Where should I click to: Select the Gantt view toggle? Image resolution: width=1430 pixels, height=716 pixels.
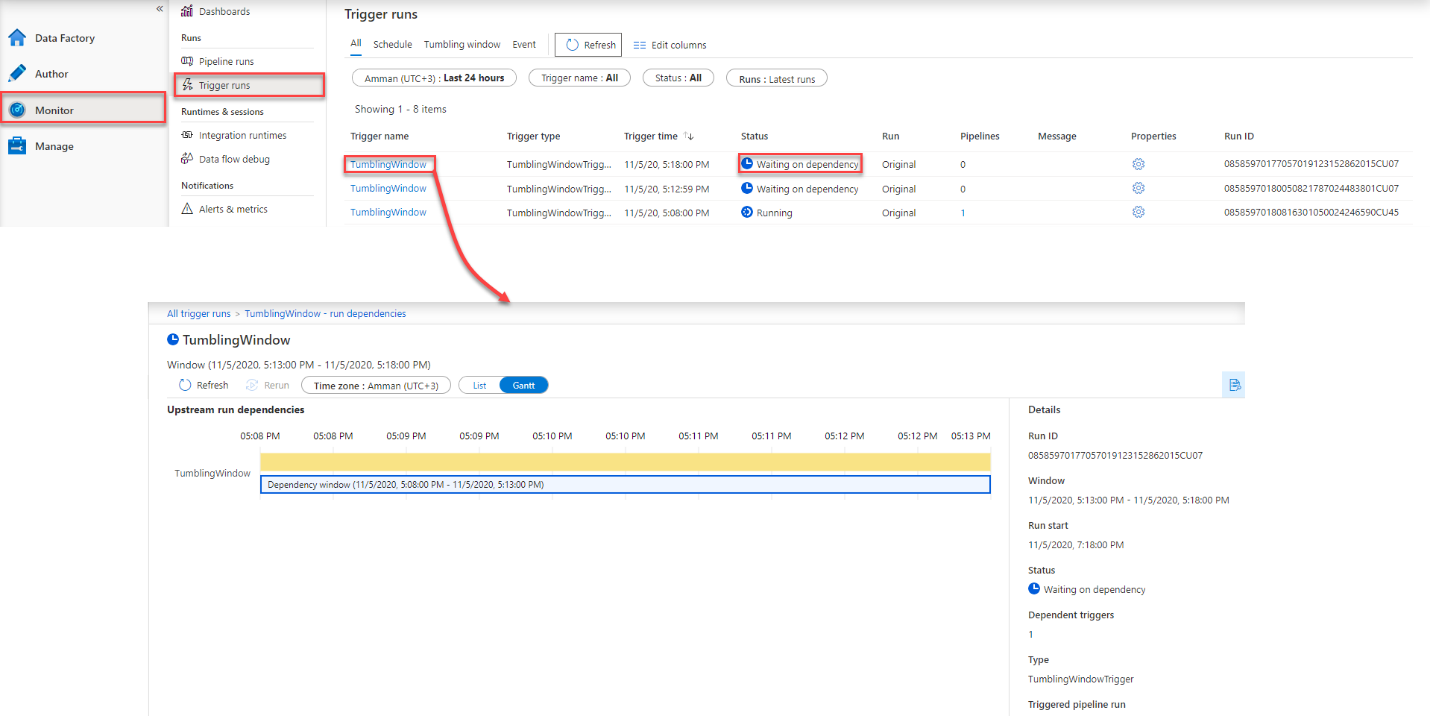click(x=524, y=385)
